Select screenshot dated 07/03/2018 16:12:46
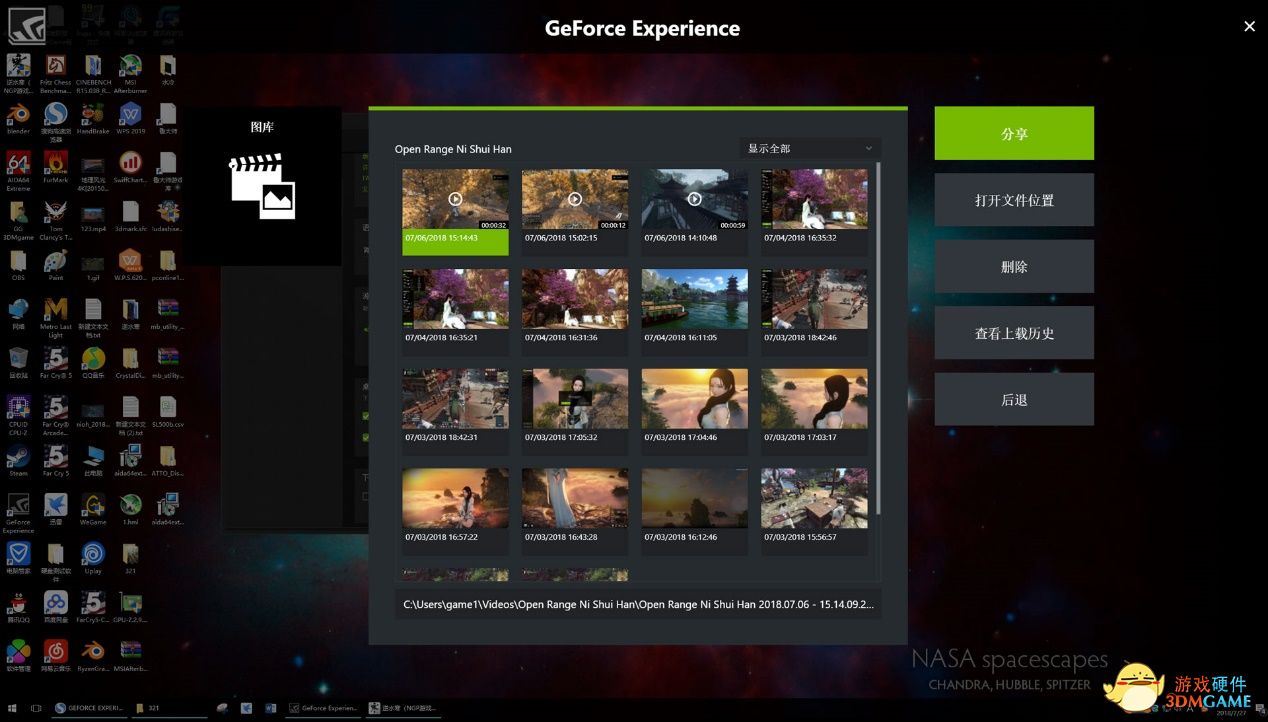 (695, 511)
